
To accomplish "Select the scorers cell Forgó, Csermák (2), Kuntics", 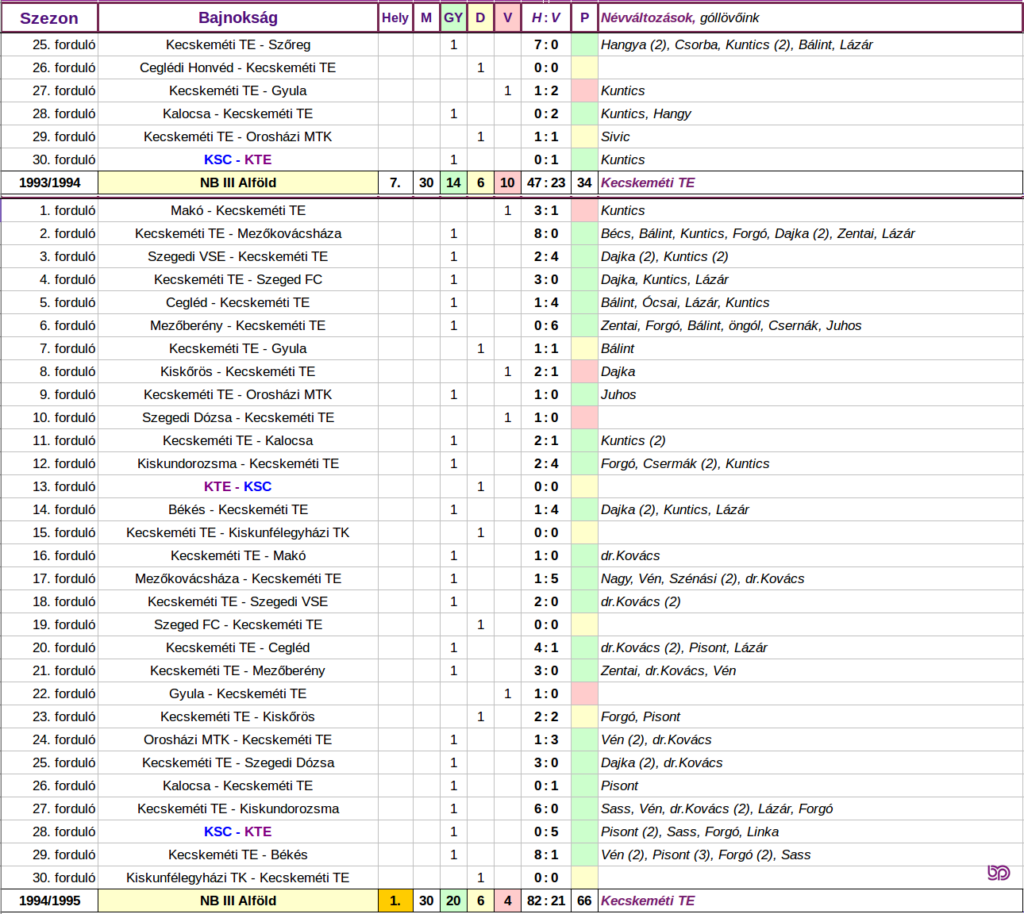I will point(810,464).
